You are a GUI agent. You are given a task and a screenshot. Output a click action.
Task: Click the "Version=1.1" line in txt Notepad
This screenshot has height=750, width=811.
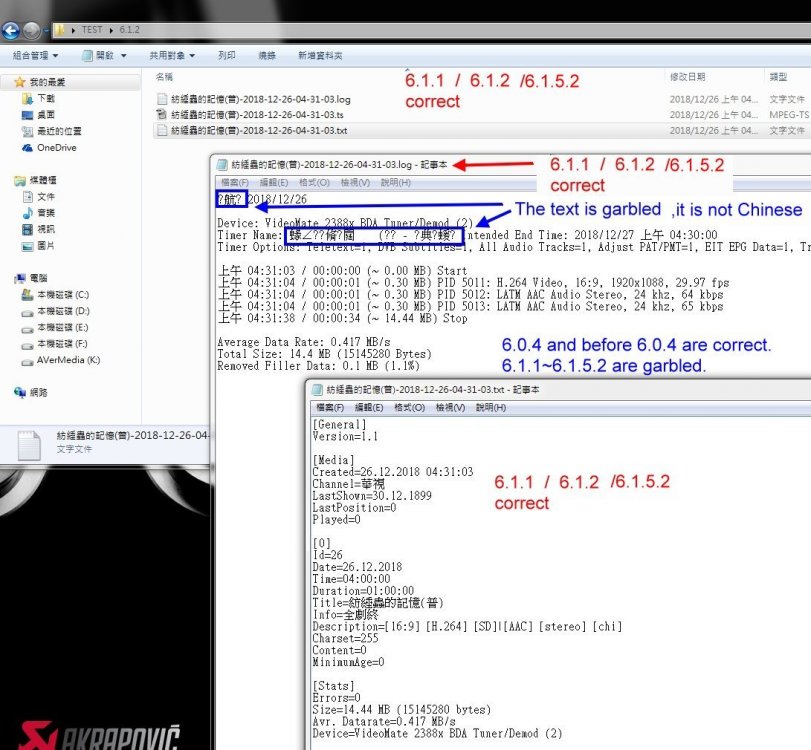345,437
